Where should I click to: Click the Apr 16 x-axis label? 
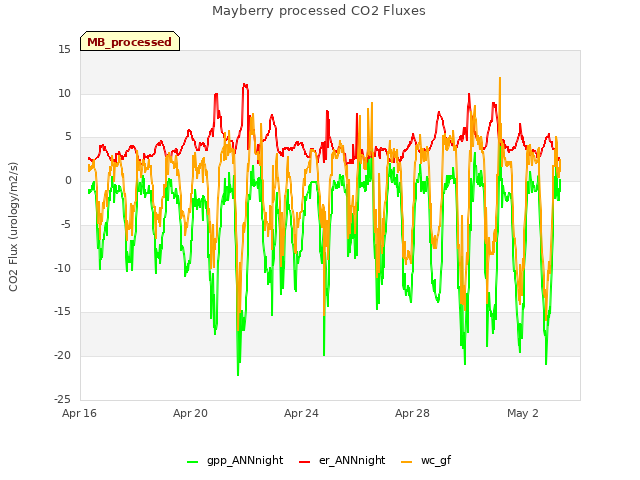[79, 413]
